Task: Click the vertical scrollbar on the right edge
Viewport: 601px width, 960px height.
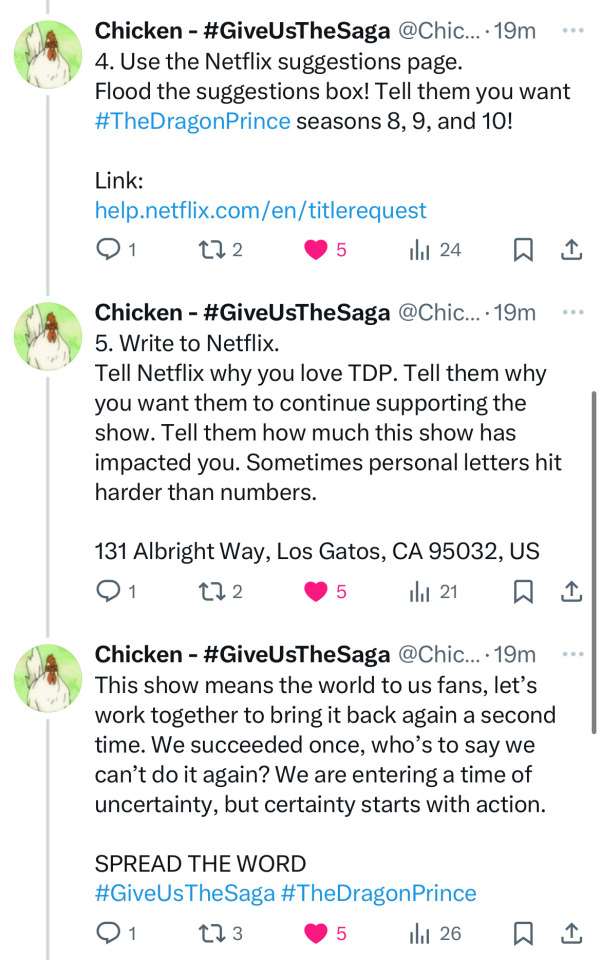Action: pyautogui.click(x=593, y=500)
